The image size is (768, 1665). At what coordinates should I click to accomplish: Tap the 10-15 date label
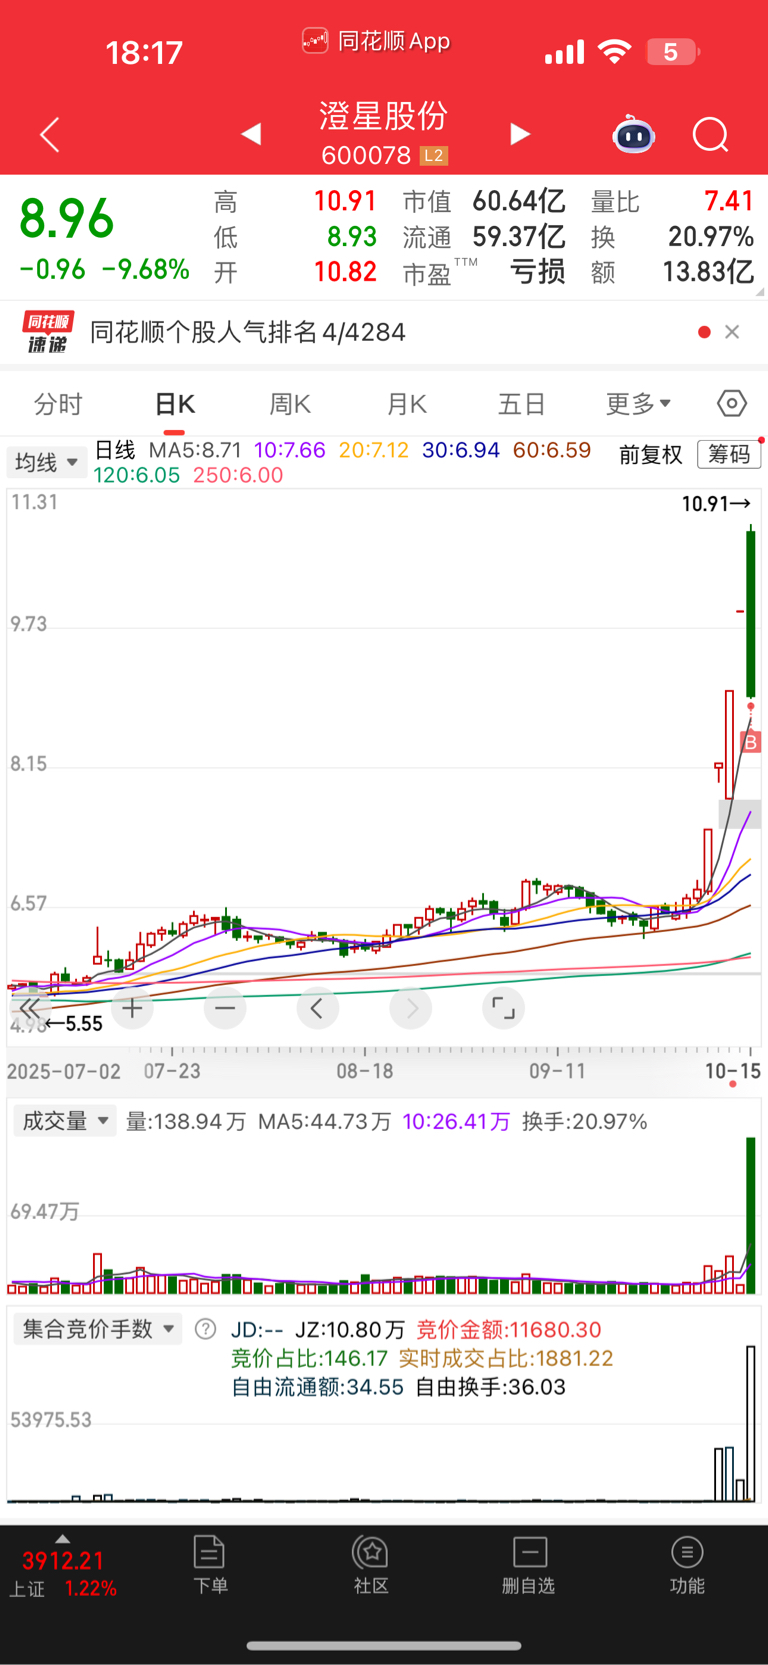point(733,1071)
